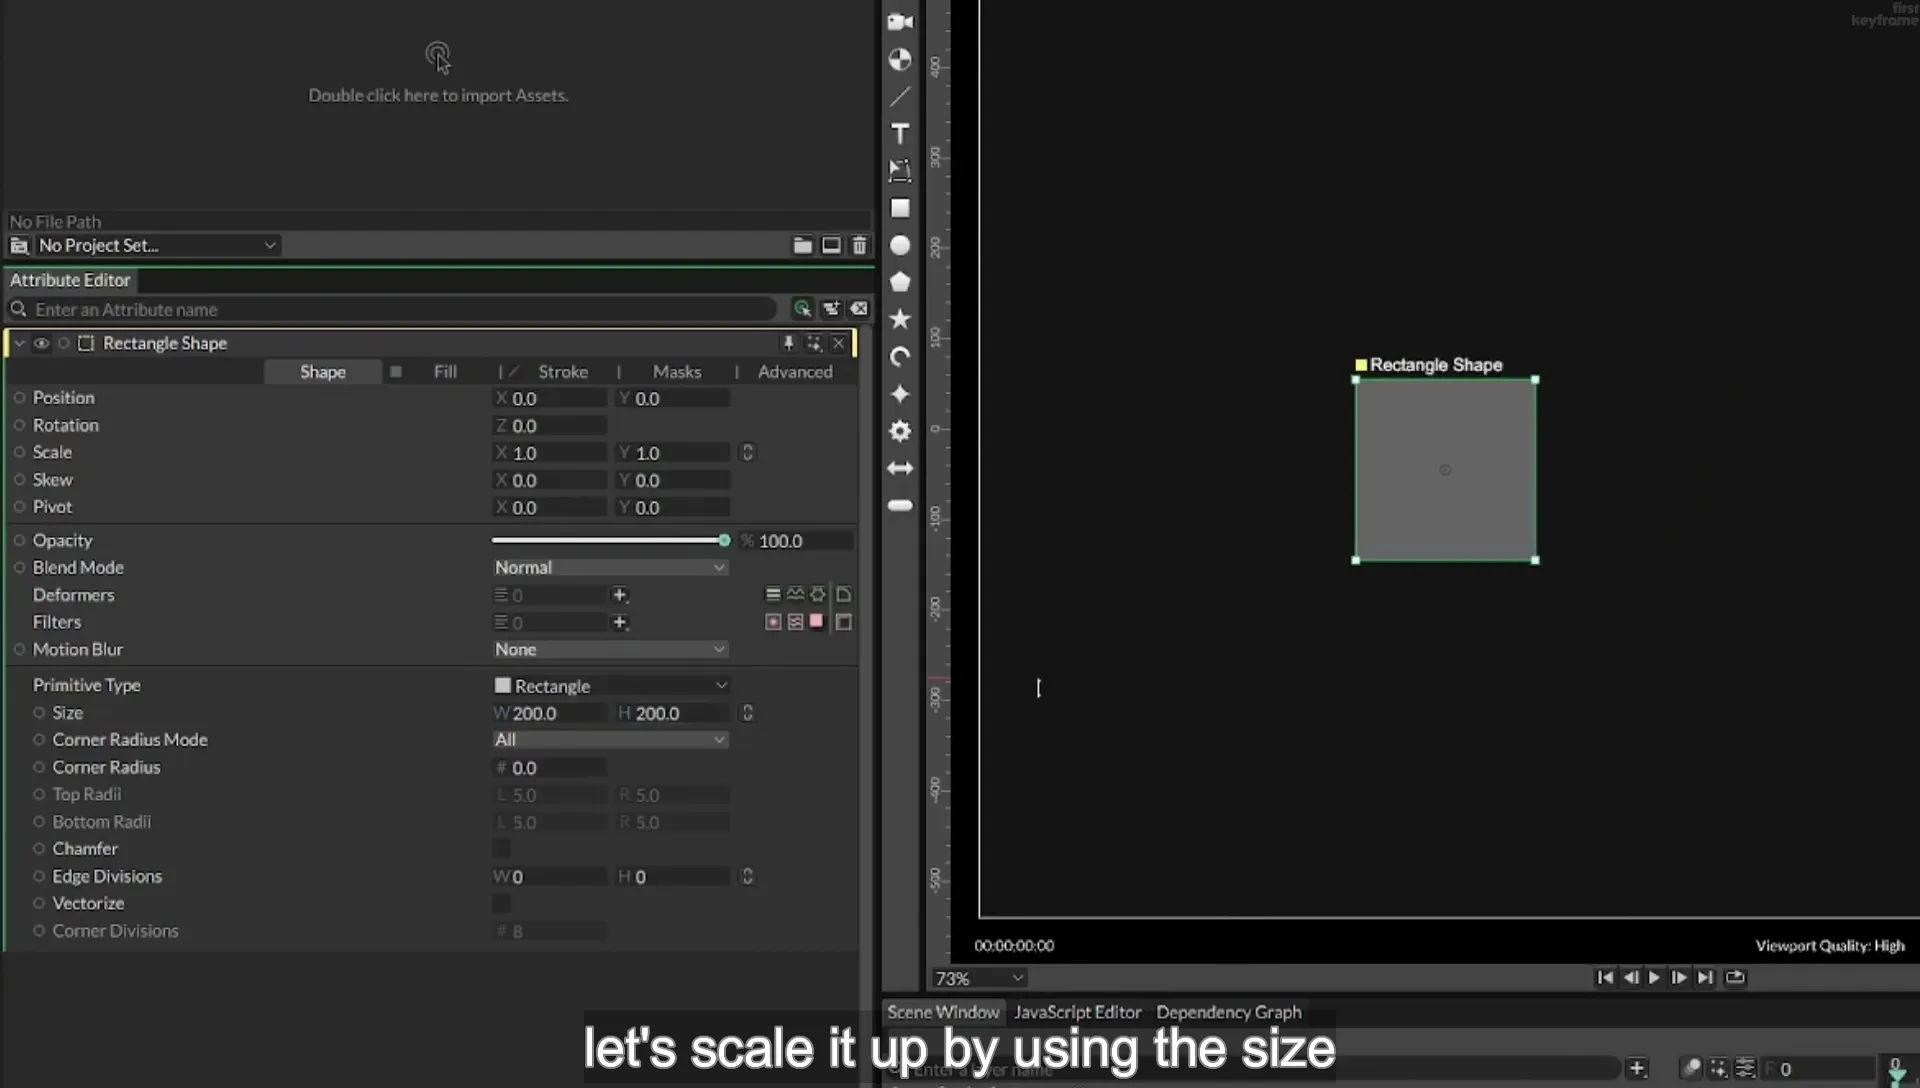Screen dimensions: 1920x1088
Task: Click the Play button in viewport controls
Action: click(1655, 978)
